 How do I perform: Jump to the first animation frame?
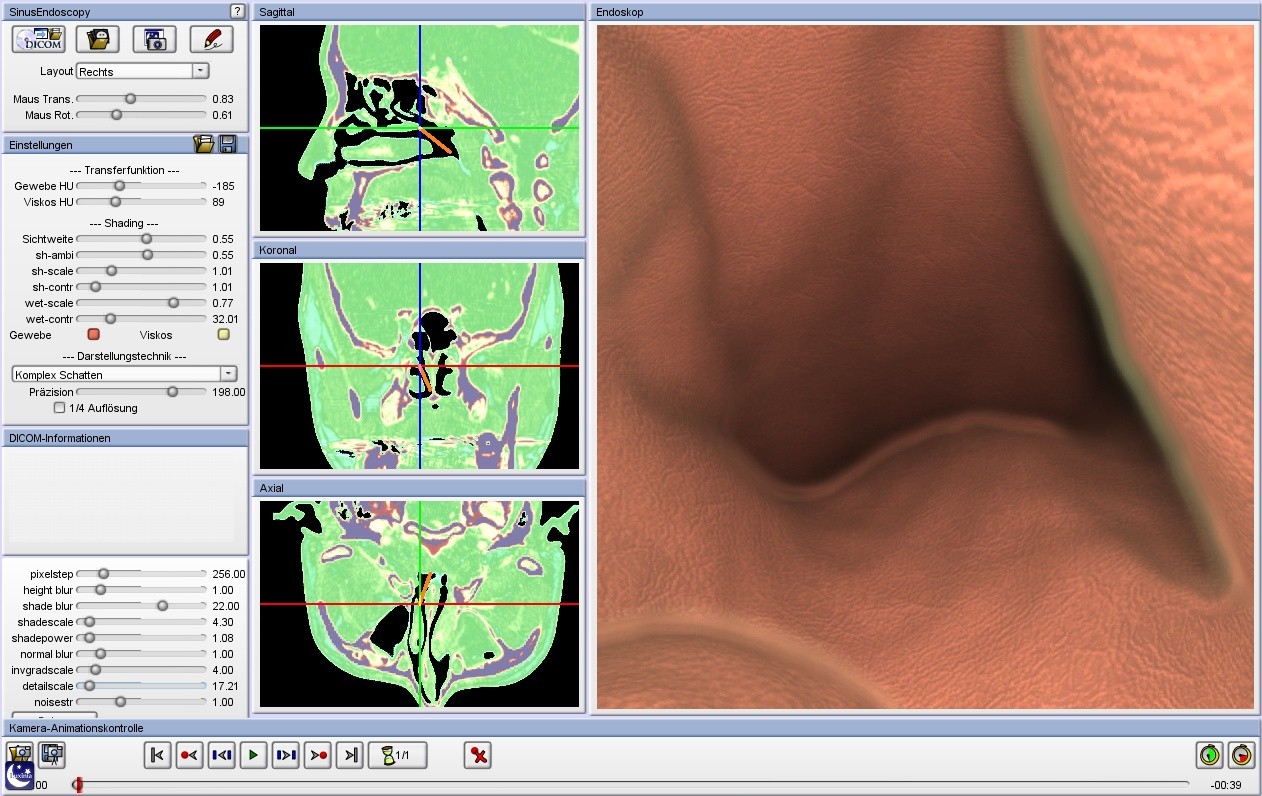(157, 755)
